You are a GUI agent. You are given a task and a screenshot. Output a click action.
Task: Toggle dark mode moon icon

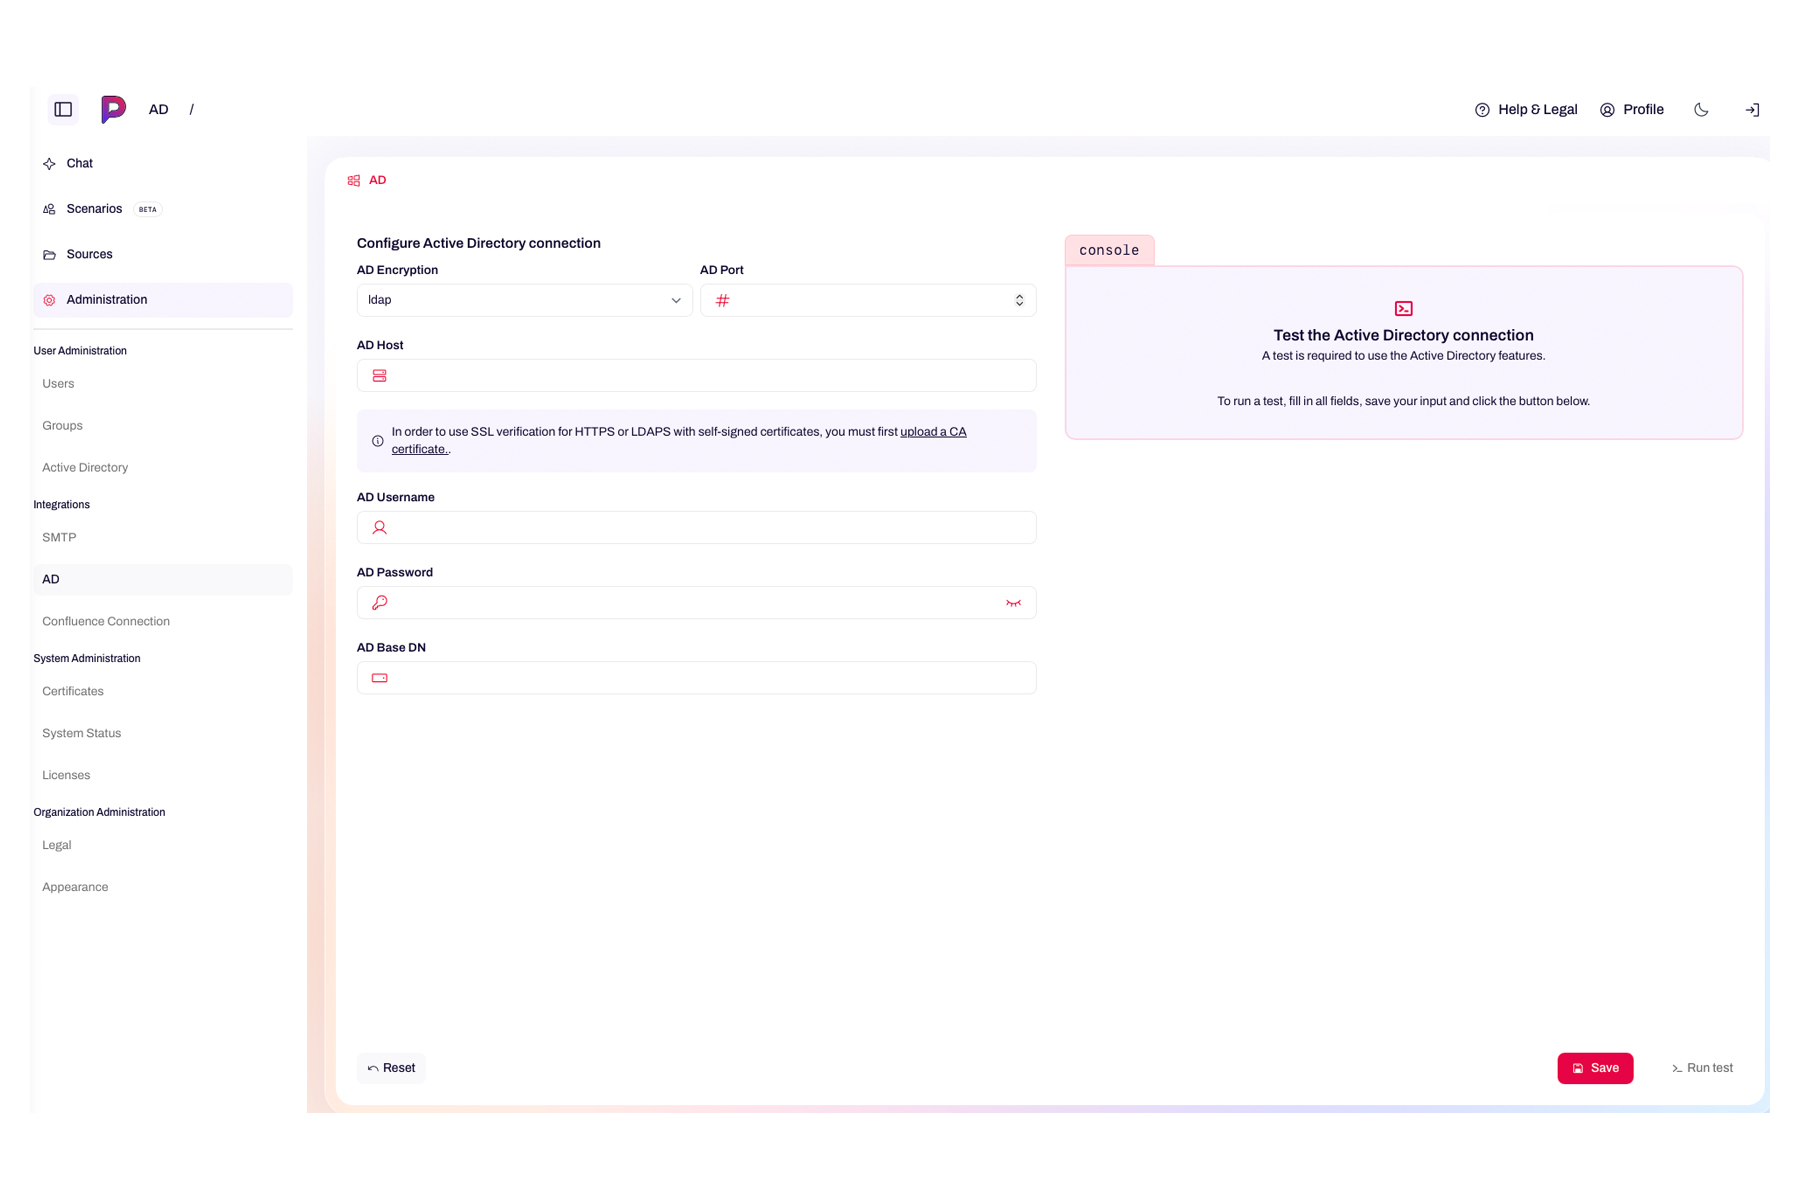(x=1701, y=110)
